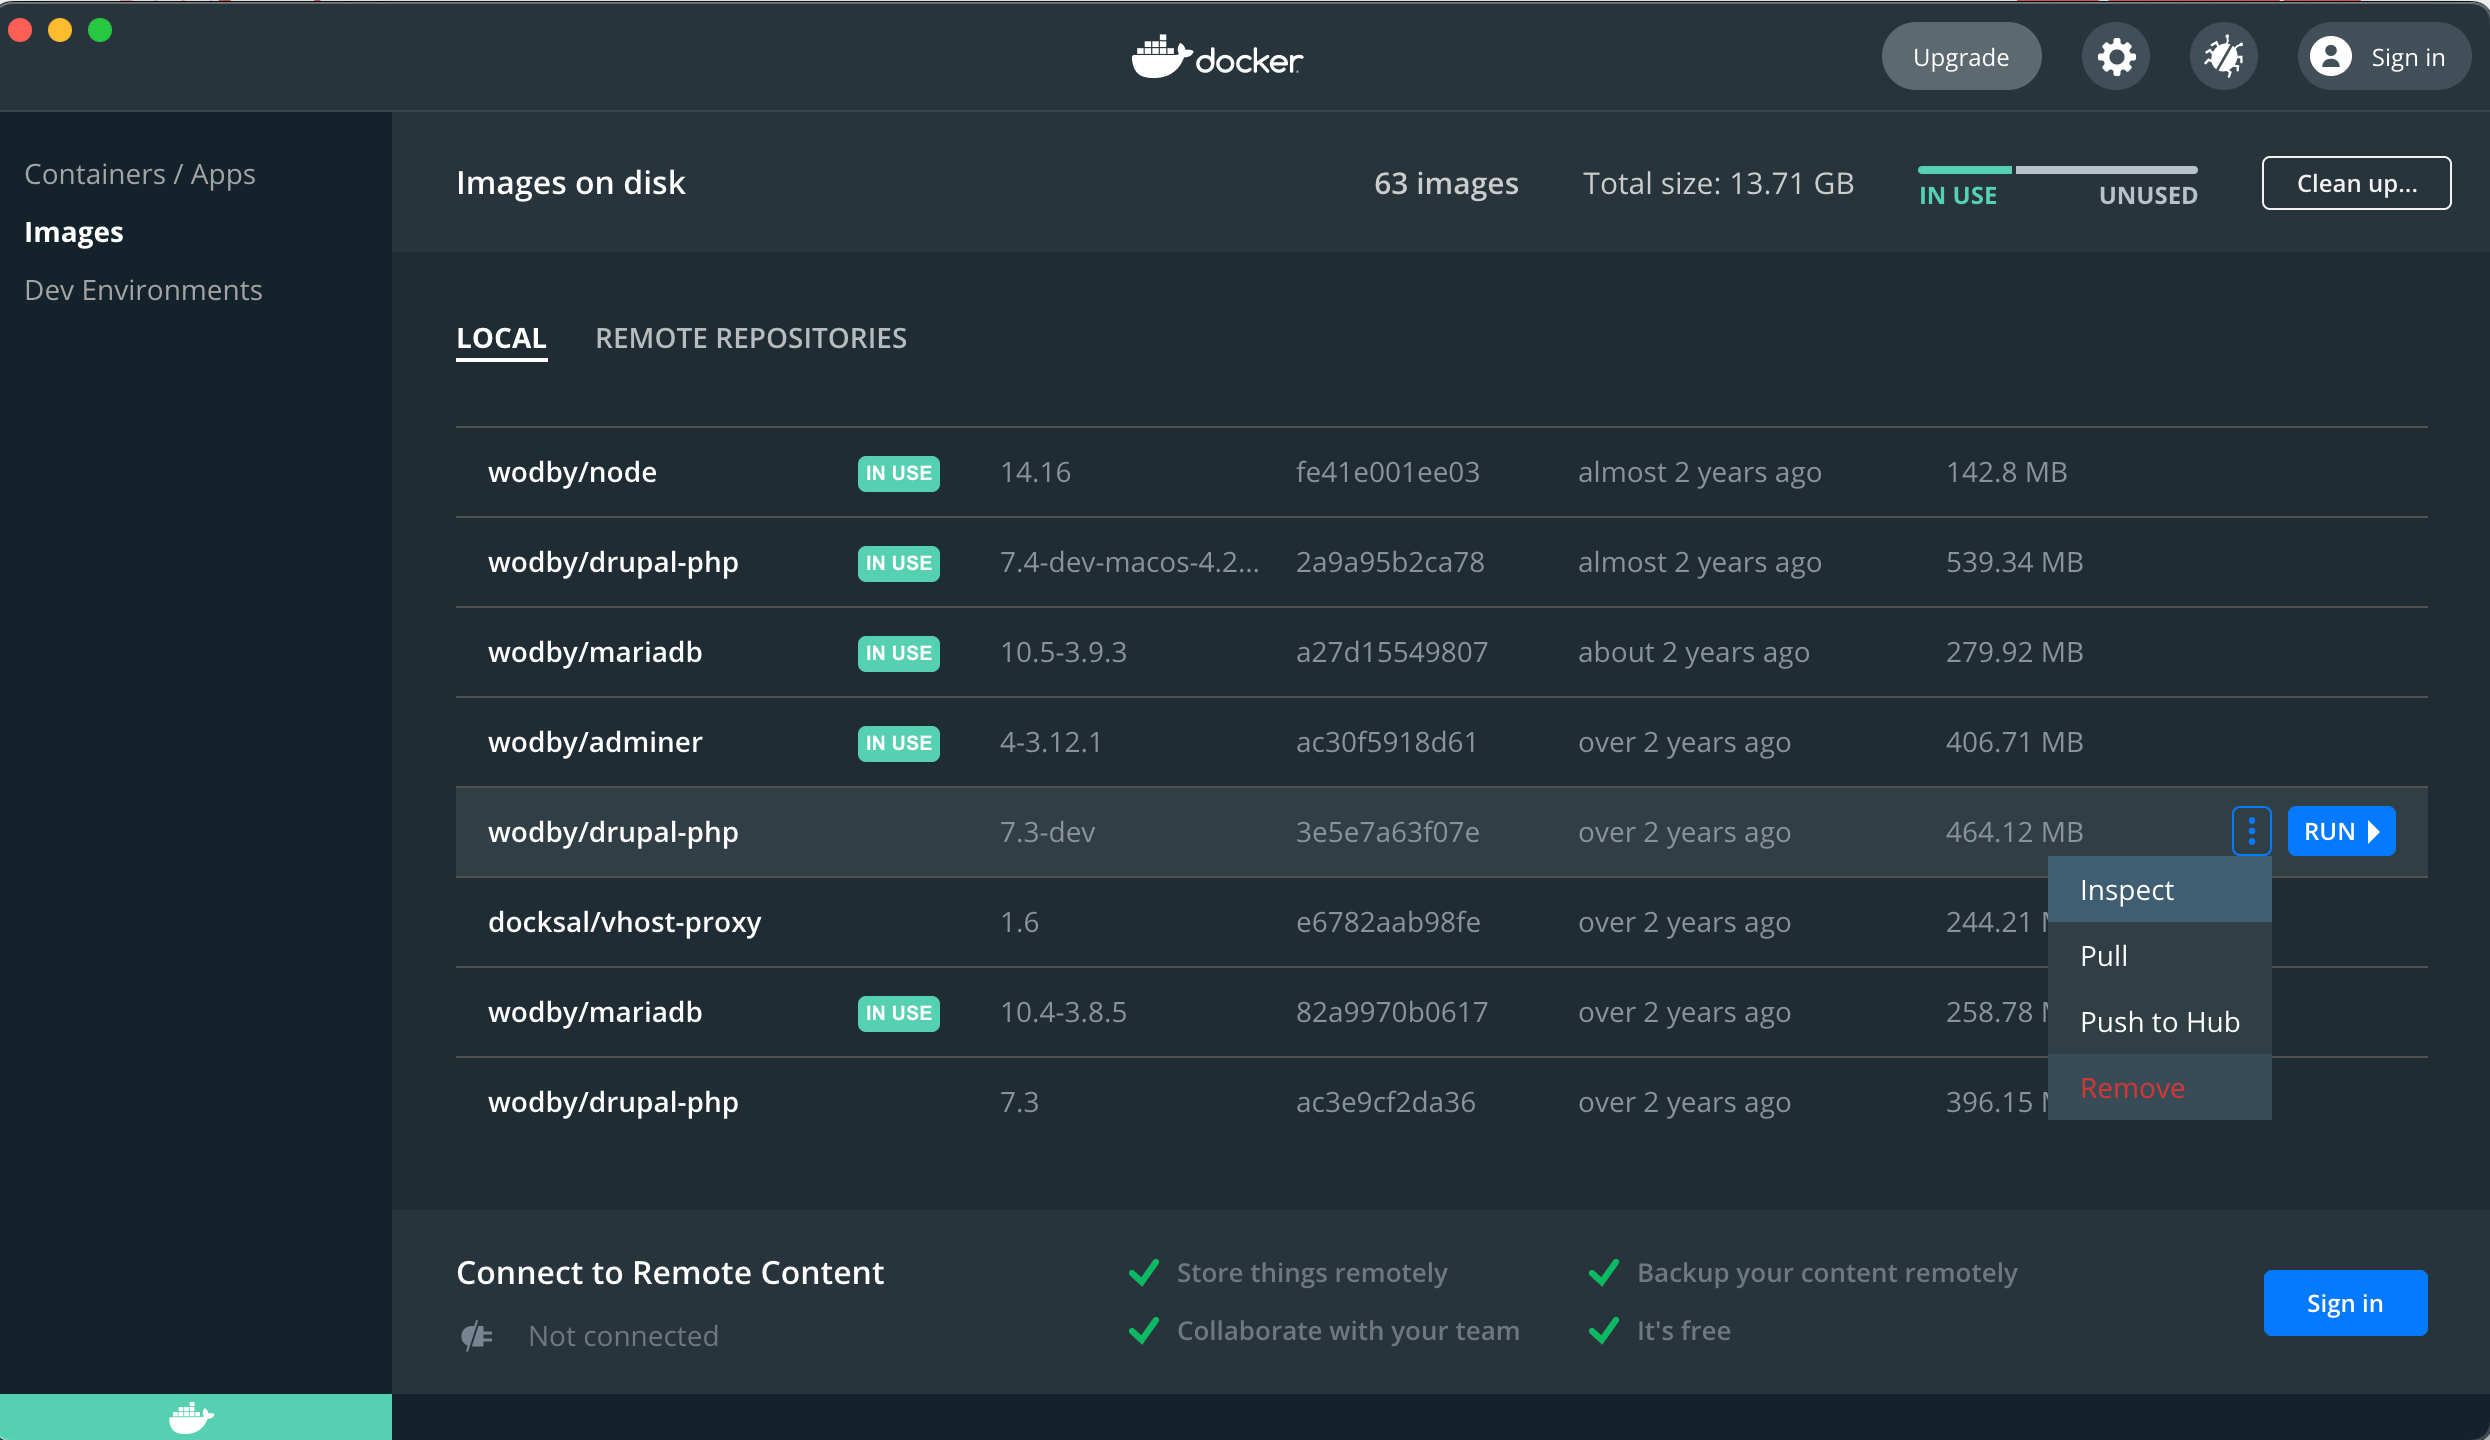
Task: Click the Images on disk heading
Action: pyautogui.click(x=570, y=183)
